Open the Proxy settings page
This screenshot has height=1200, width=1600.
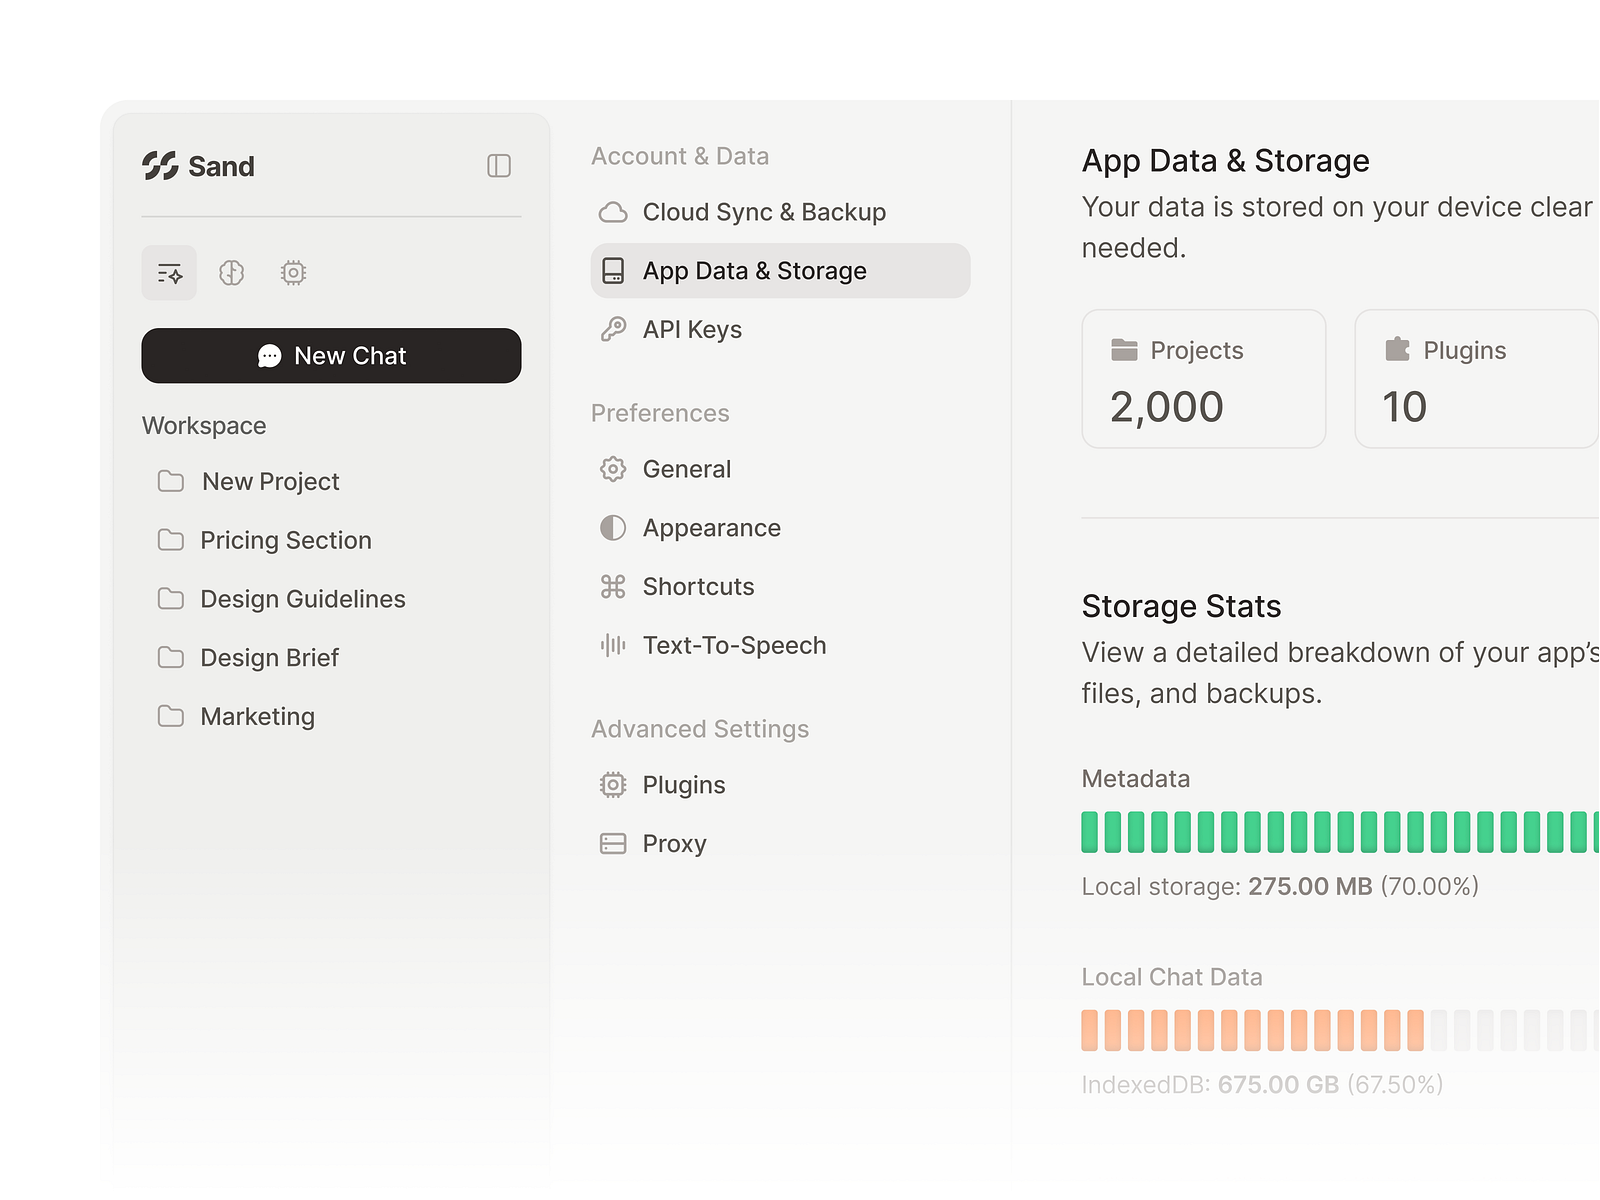pos(675,843)
